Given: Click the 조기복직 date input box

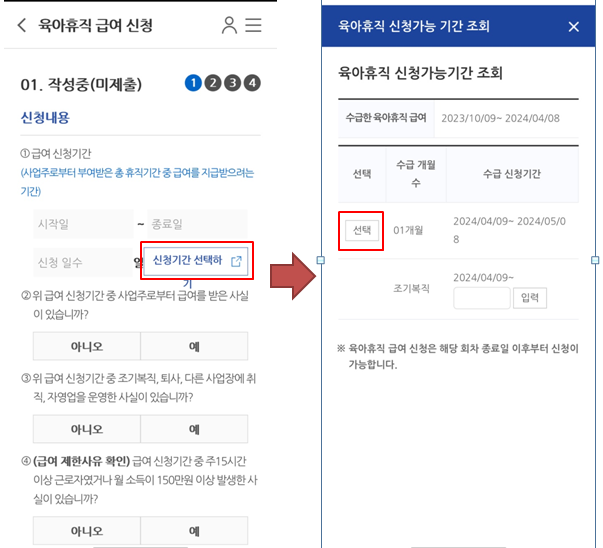Looking at the screenshot, I should point(482,298).
